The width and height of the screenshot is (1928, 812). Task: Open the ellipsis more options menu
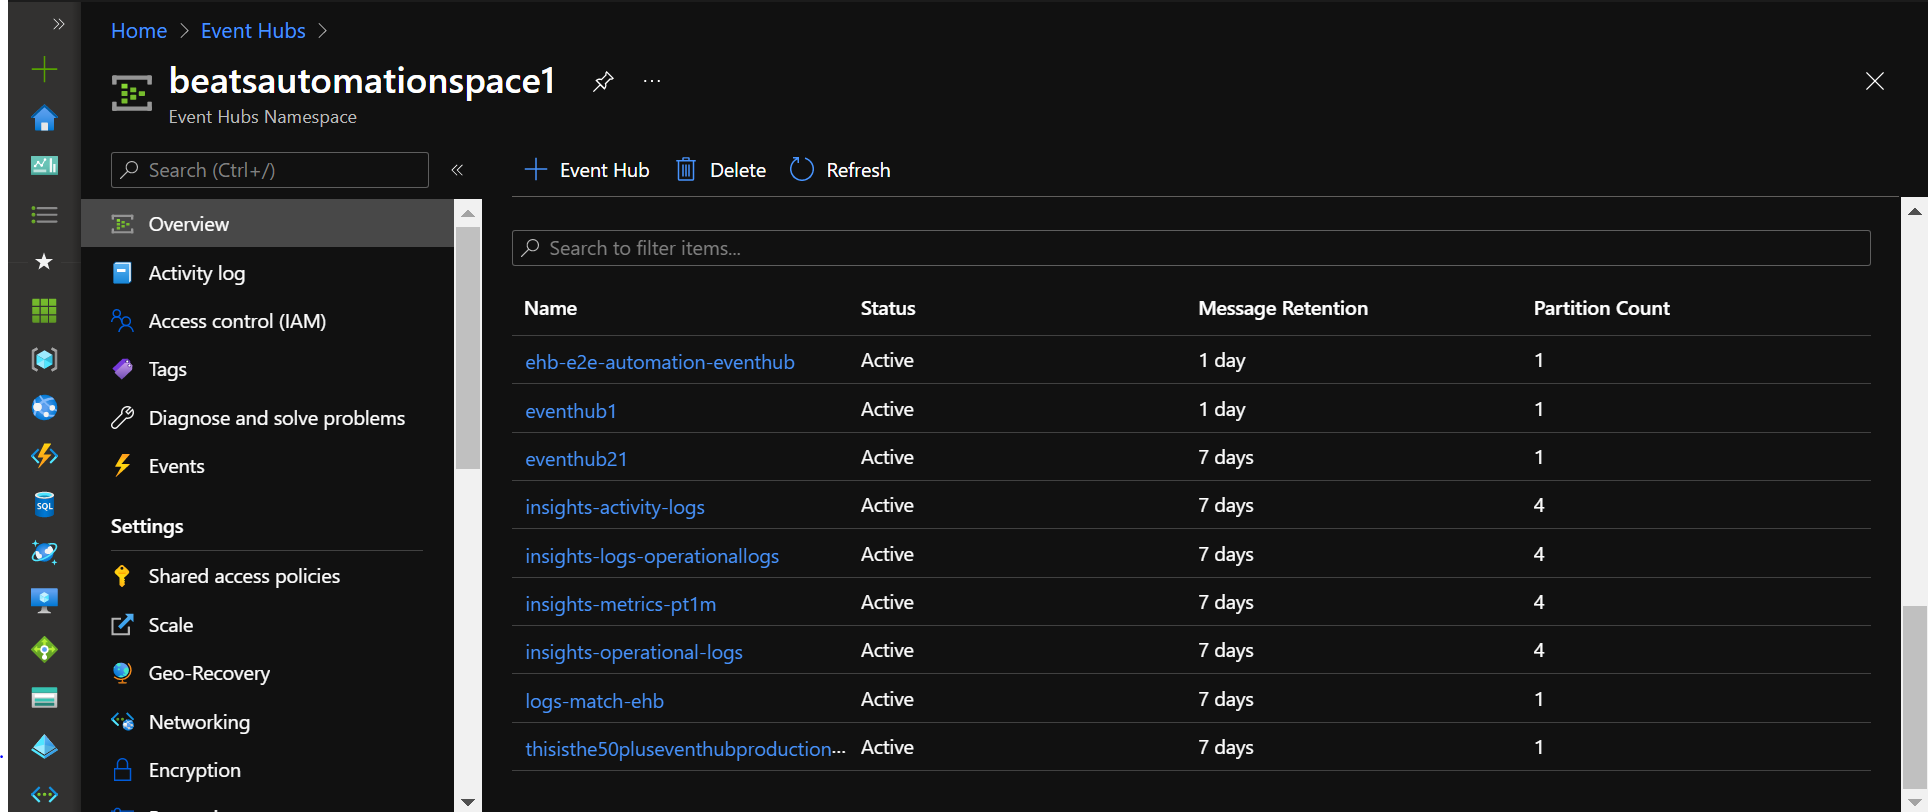pyautogui.click(x=652, y=82)
